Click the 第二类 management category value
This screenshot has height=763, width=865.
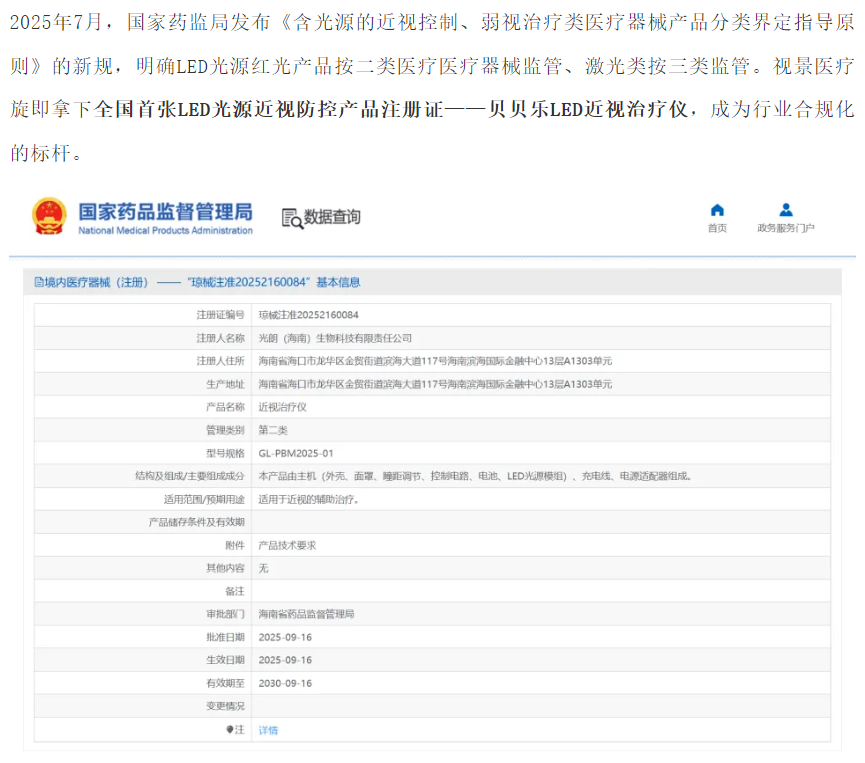pyautogui.click(x=275, y=430)
